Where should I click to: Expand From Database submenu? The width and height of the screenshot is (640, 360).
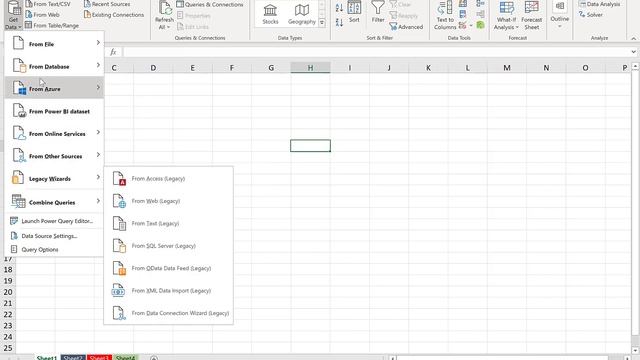(54, 66)
